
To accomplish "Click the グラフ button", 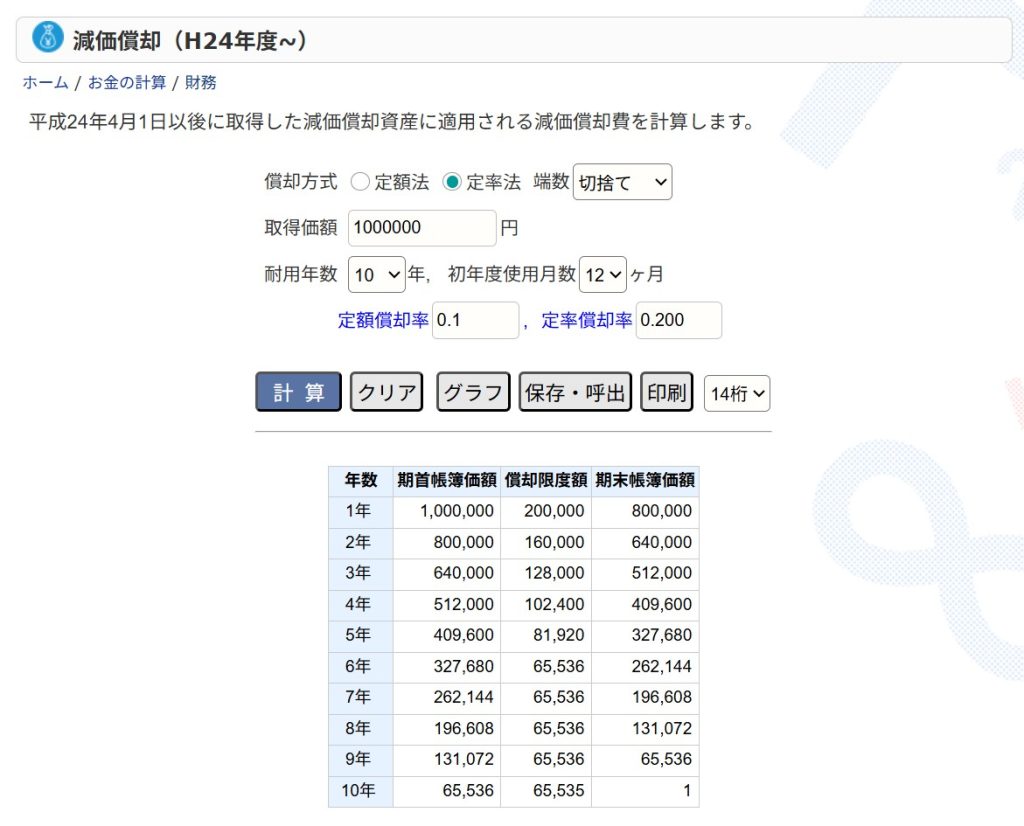I will (x=473, y=393).
